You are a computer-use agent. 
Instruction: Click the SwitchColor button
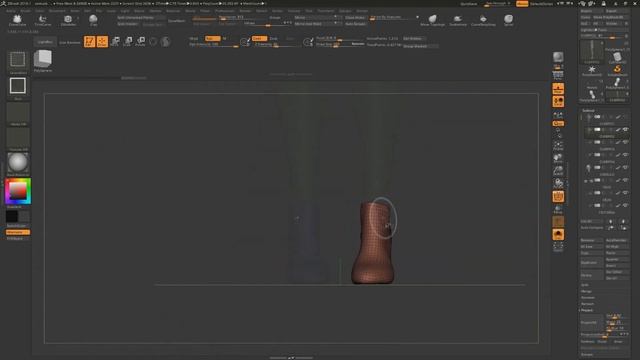[17, 226]
